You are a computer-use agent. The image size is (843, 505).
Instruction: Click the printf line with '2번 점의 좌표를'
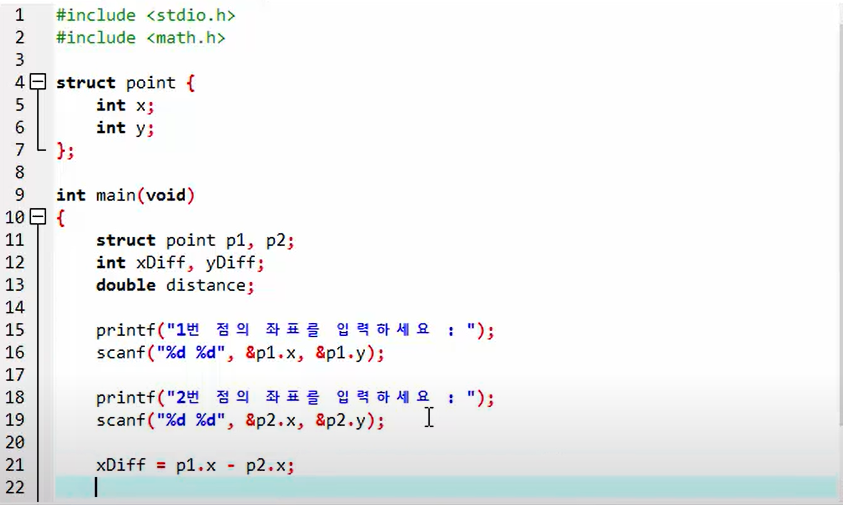(x=295, y=397)
